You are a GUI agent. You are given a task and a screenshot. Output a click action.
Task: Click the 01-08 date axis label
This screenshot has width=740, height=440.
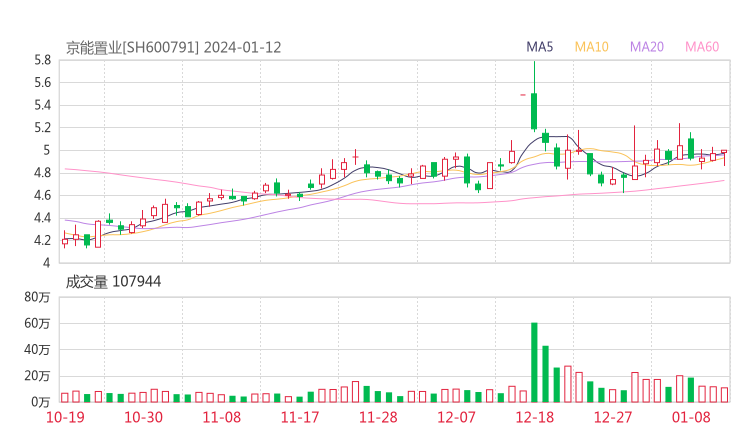click(691, 417)
